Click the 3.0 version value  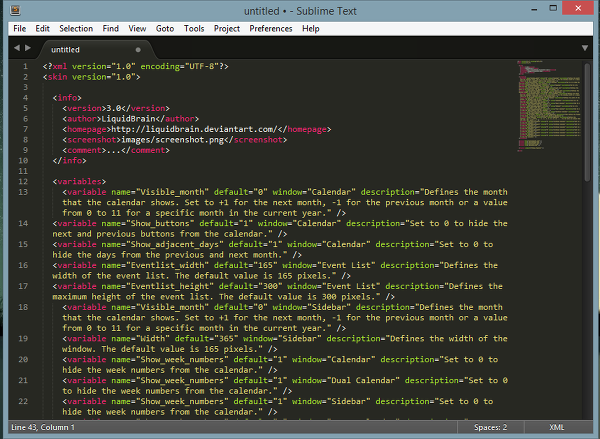tap(114, 108)
